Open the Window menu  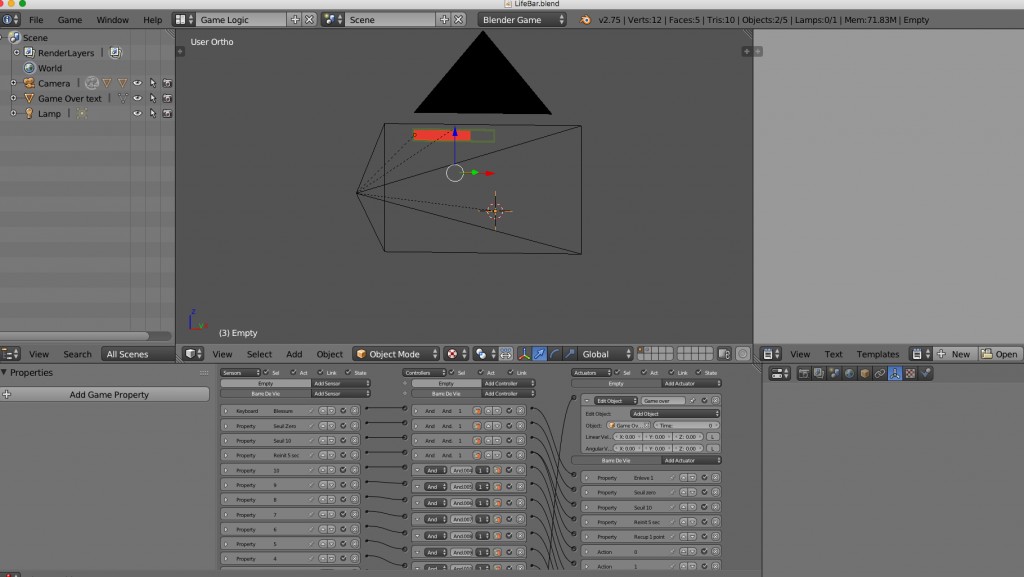(112, 20)
